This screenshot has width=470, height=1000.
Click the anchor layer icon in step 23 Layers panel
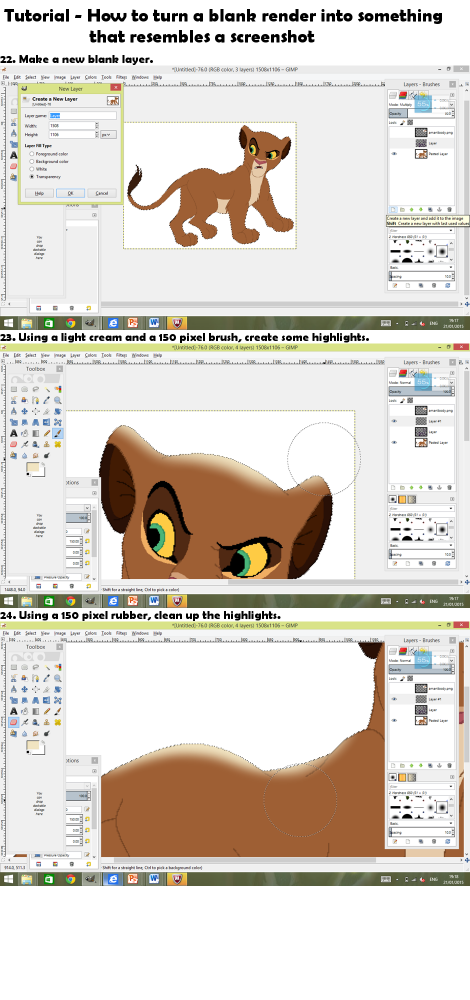tap(439, 487)
